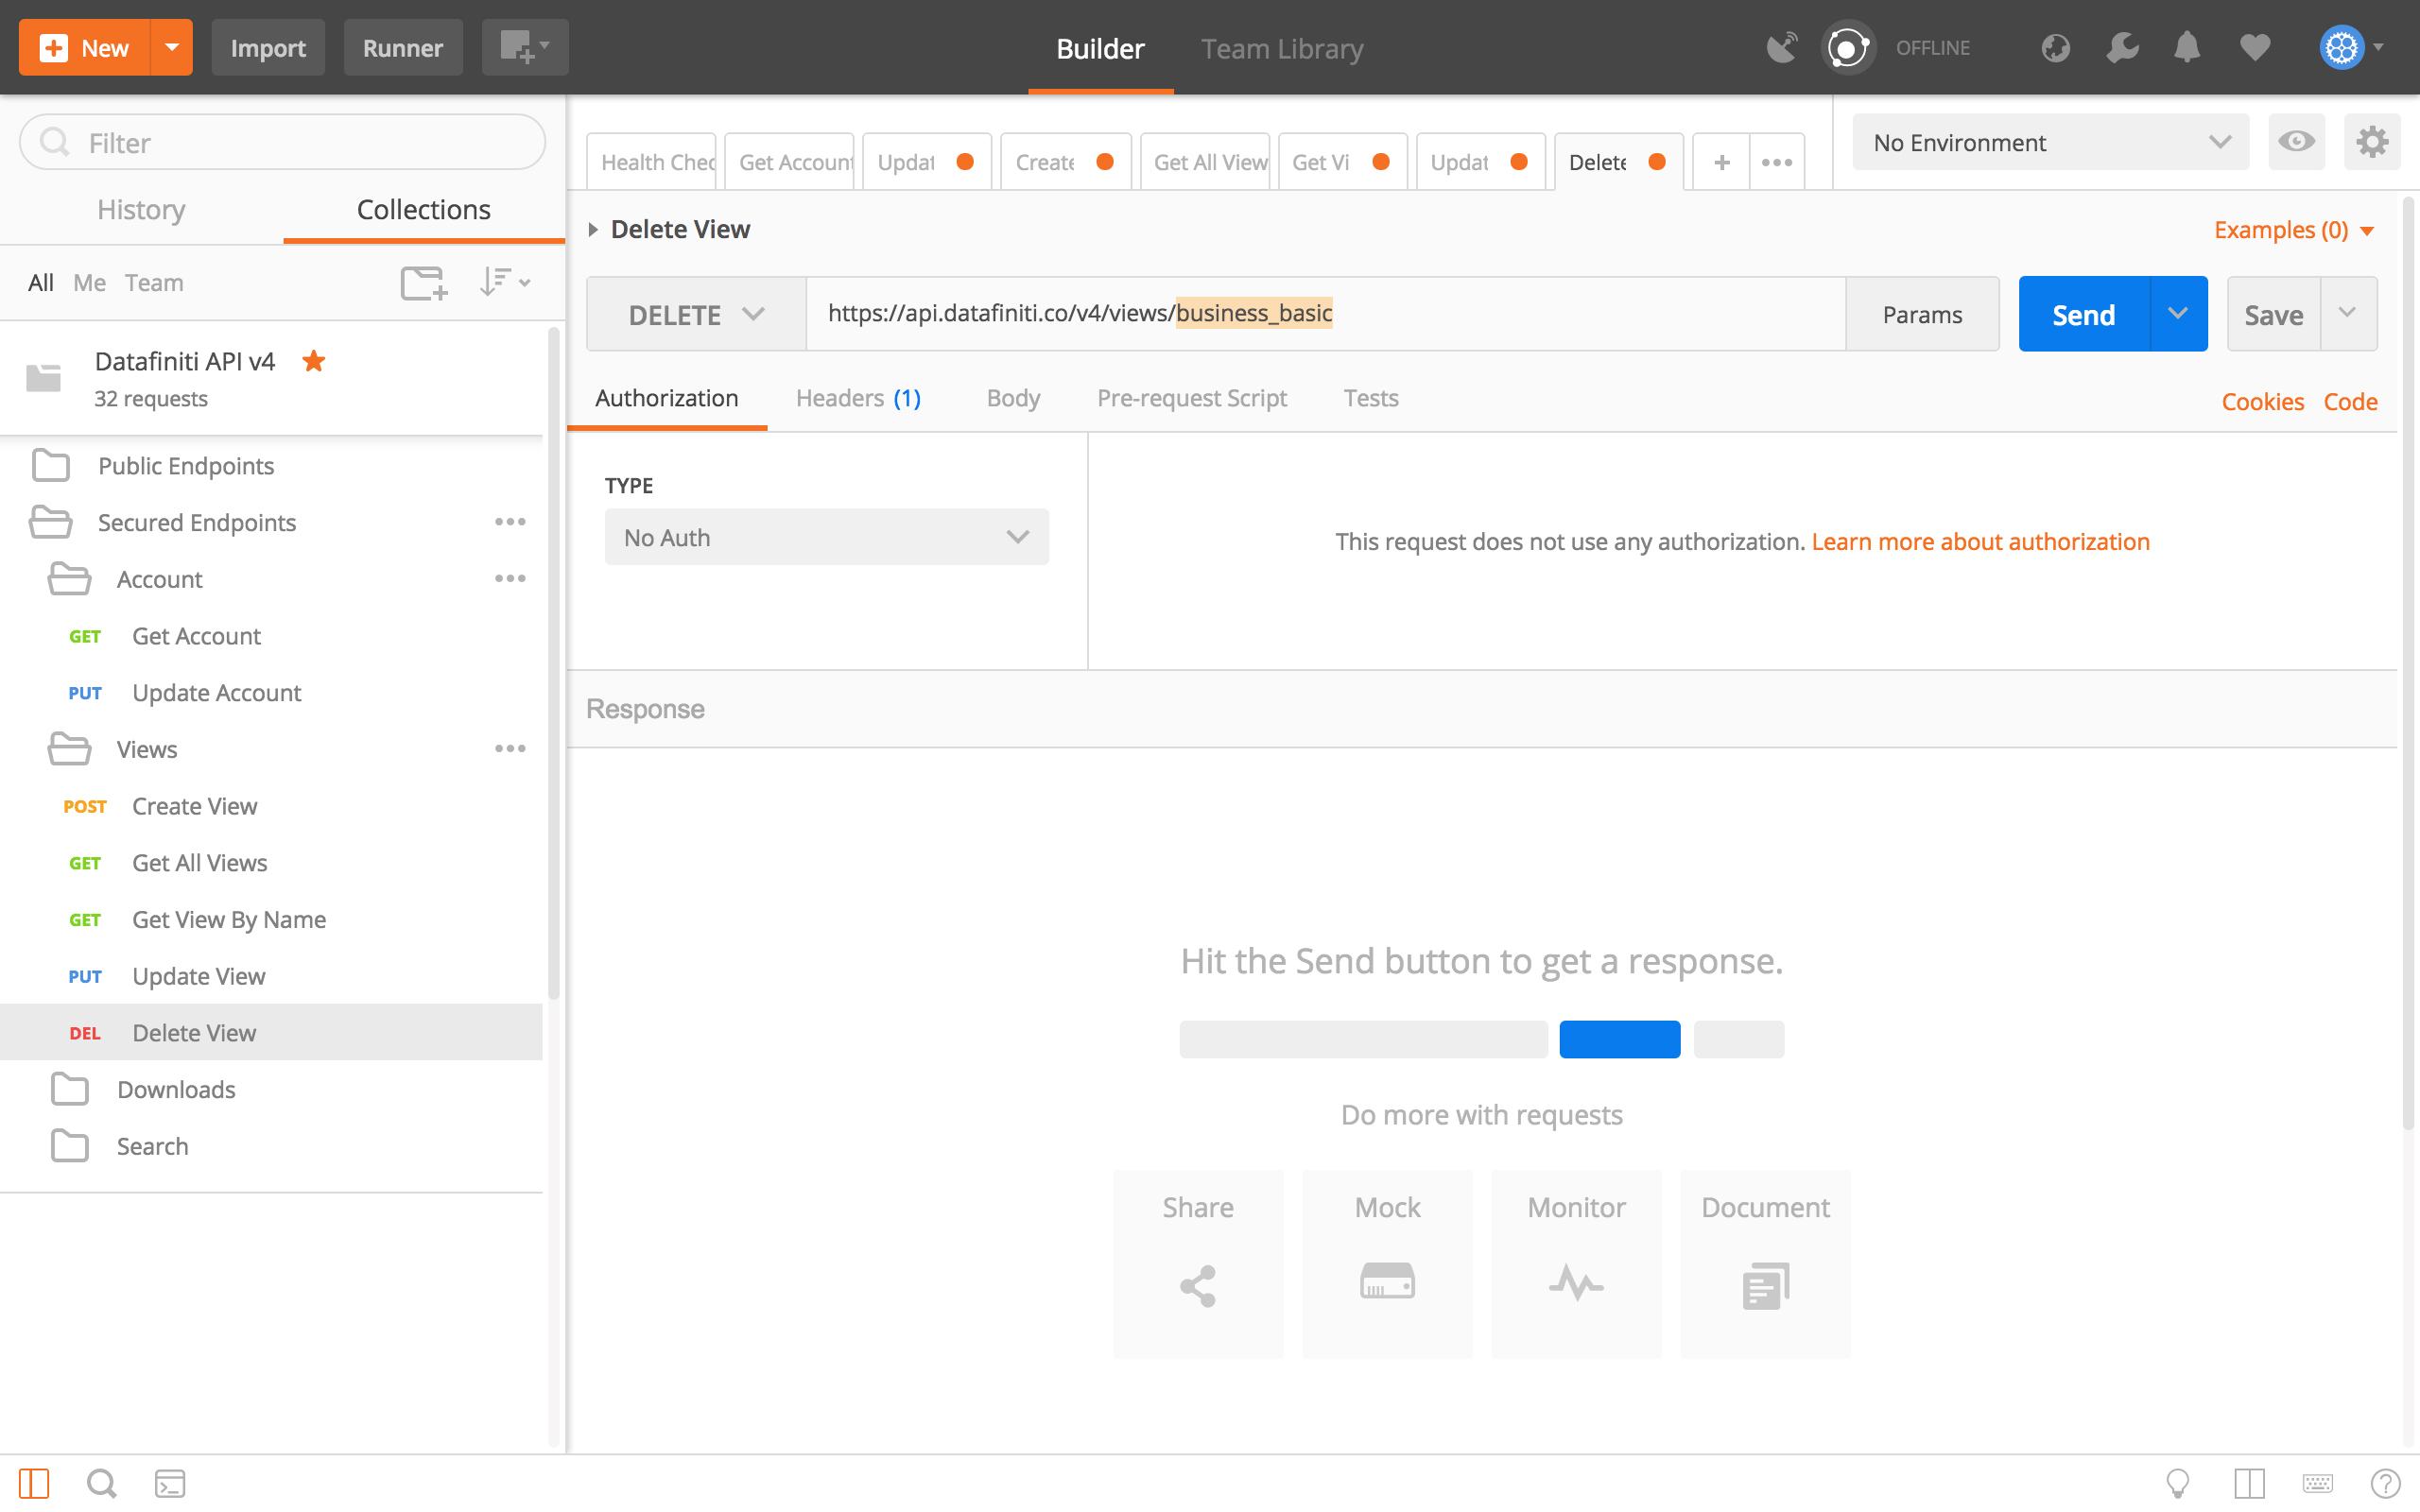Open the Runner
This screenshot has width=2420, height=1512.
coord(403,47)
